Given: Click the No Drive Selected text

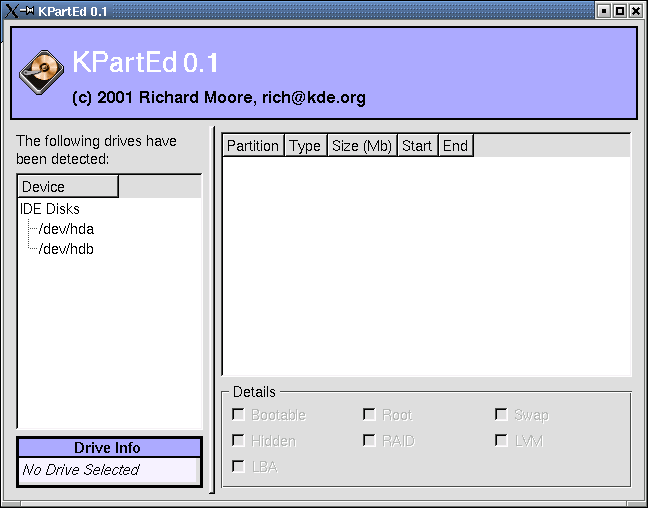Looking at the screenshot, I should tap(81, 470).
